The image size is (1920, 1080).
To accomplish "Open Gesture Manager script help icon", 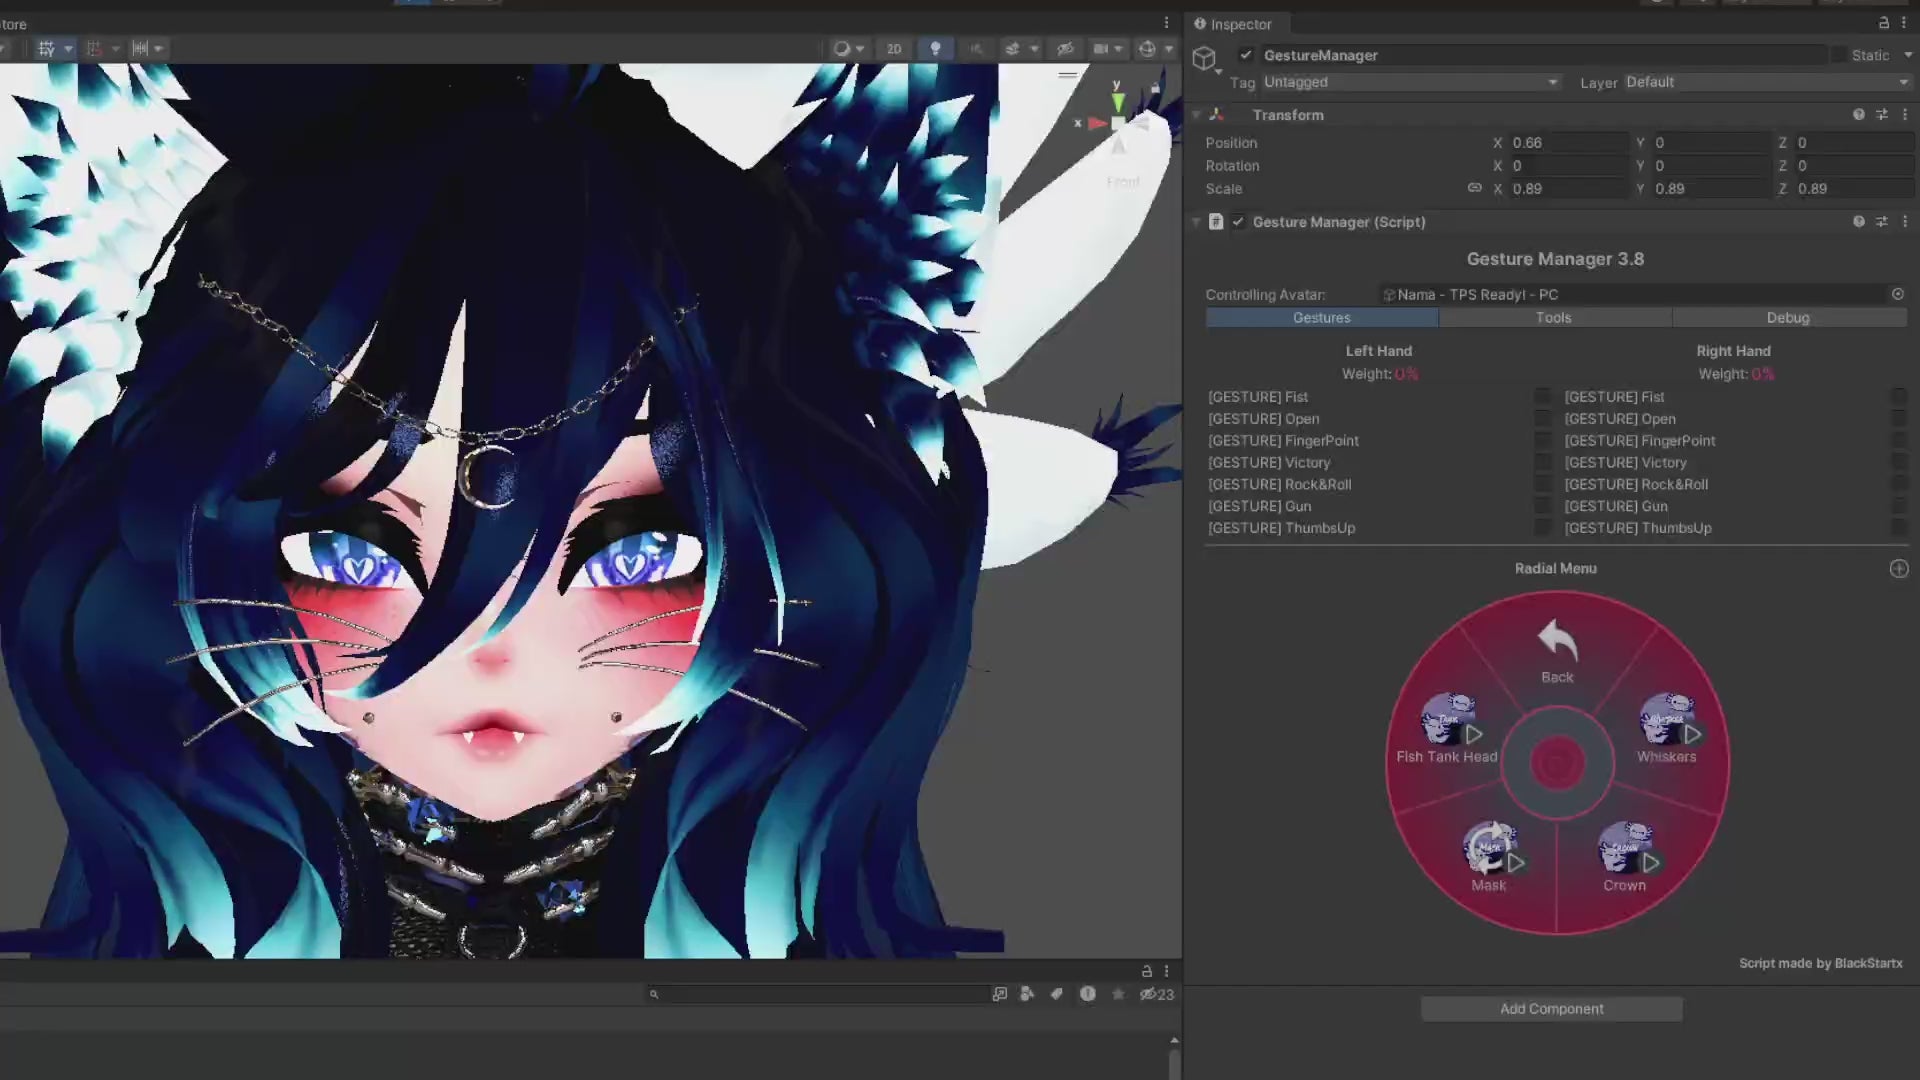I will pos(1858,222).
